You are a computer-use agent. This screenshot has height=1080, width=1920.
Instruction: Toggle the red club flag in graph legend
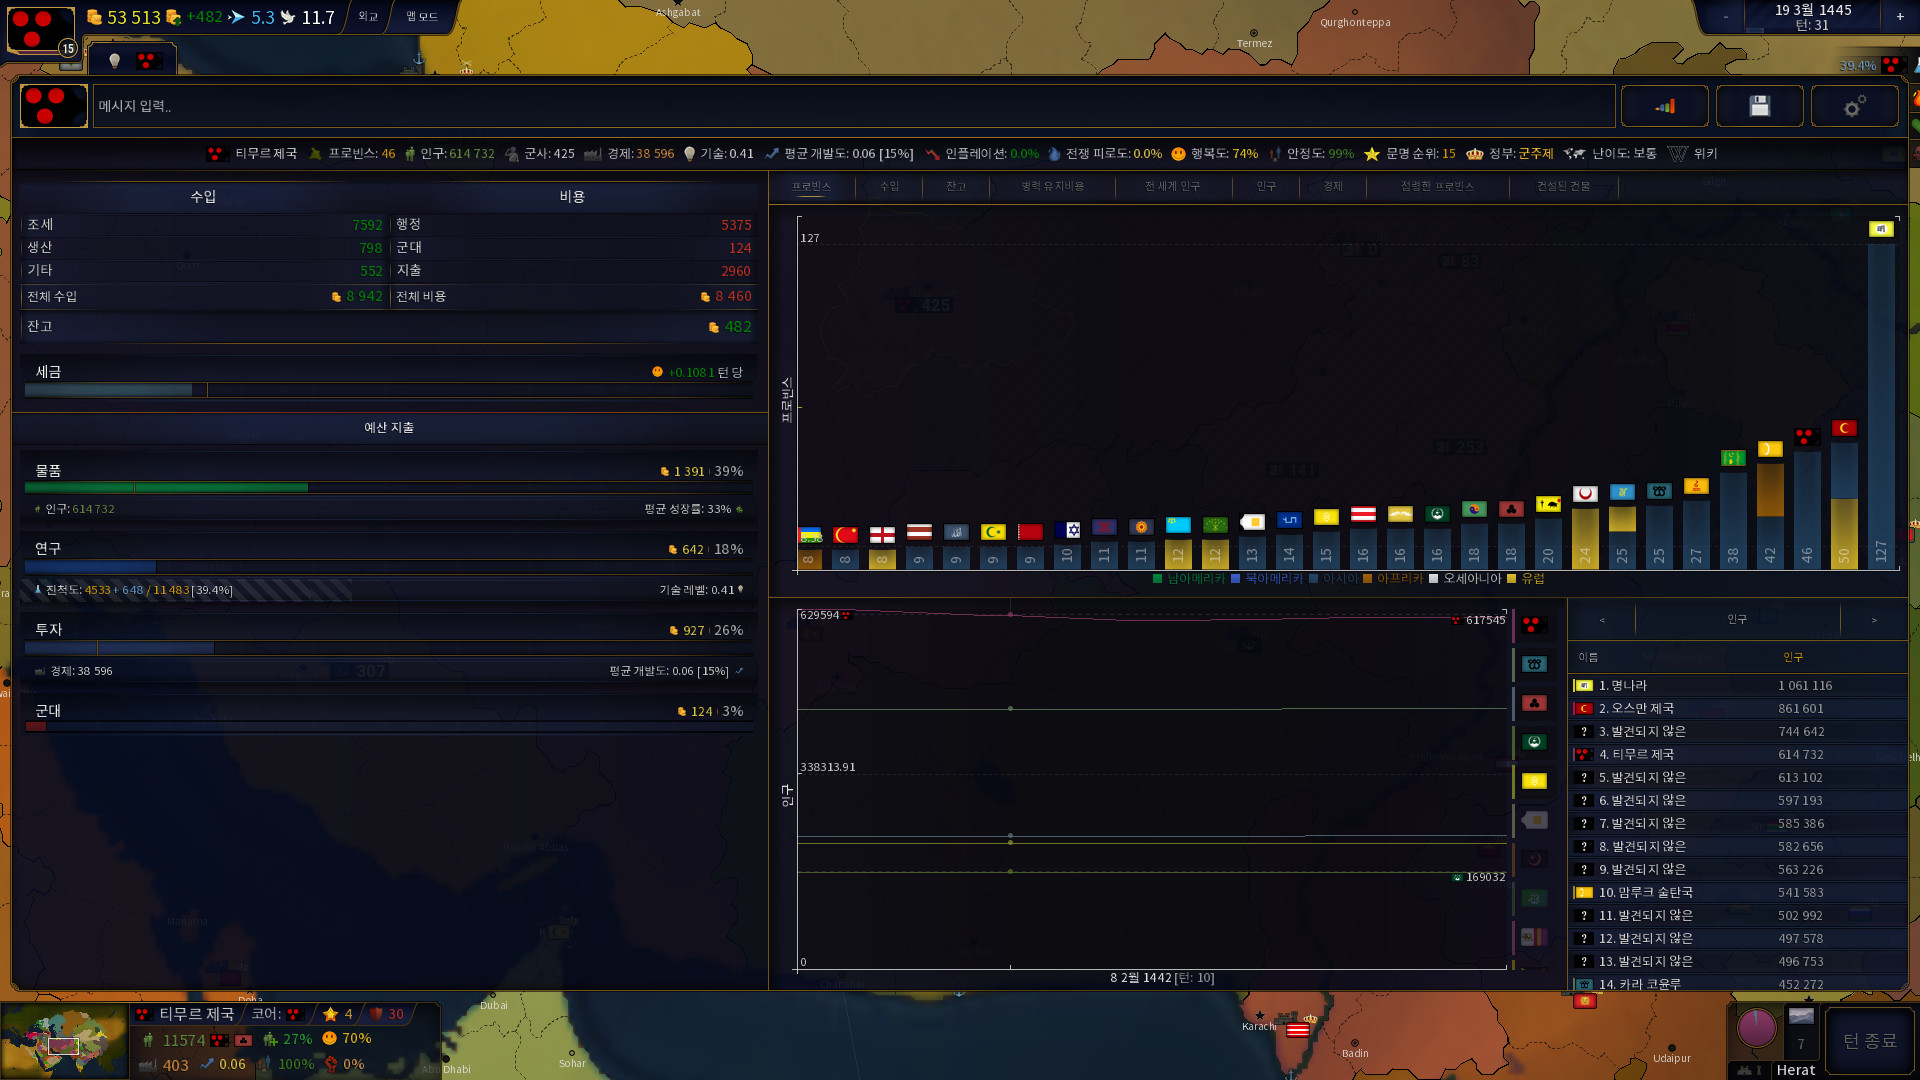tap(1533, 704)
